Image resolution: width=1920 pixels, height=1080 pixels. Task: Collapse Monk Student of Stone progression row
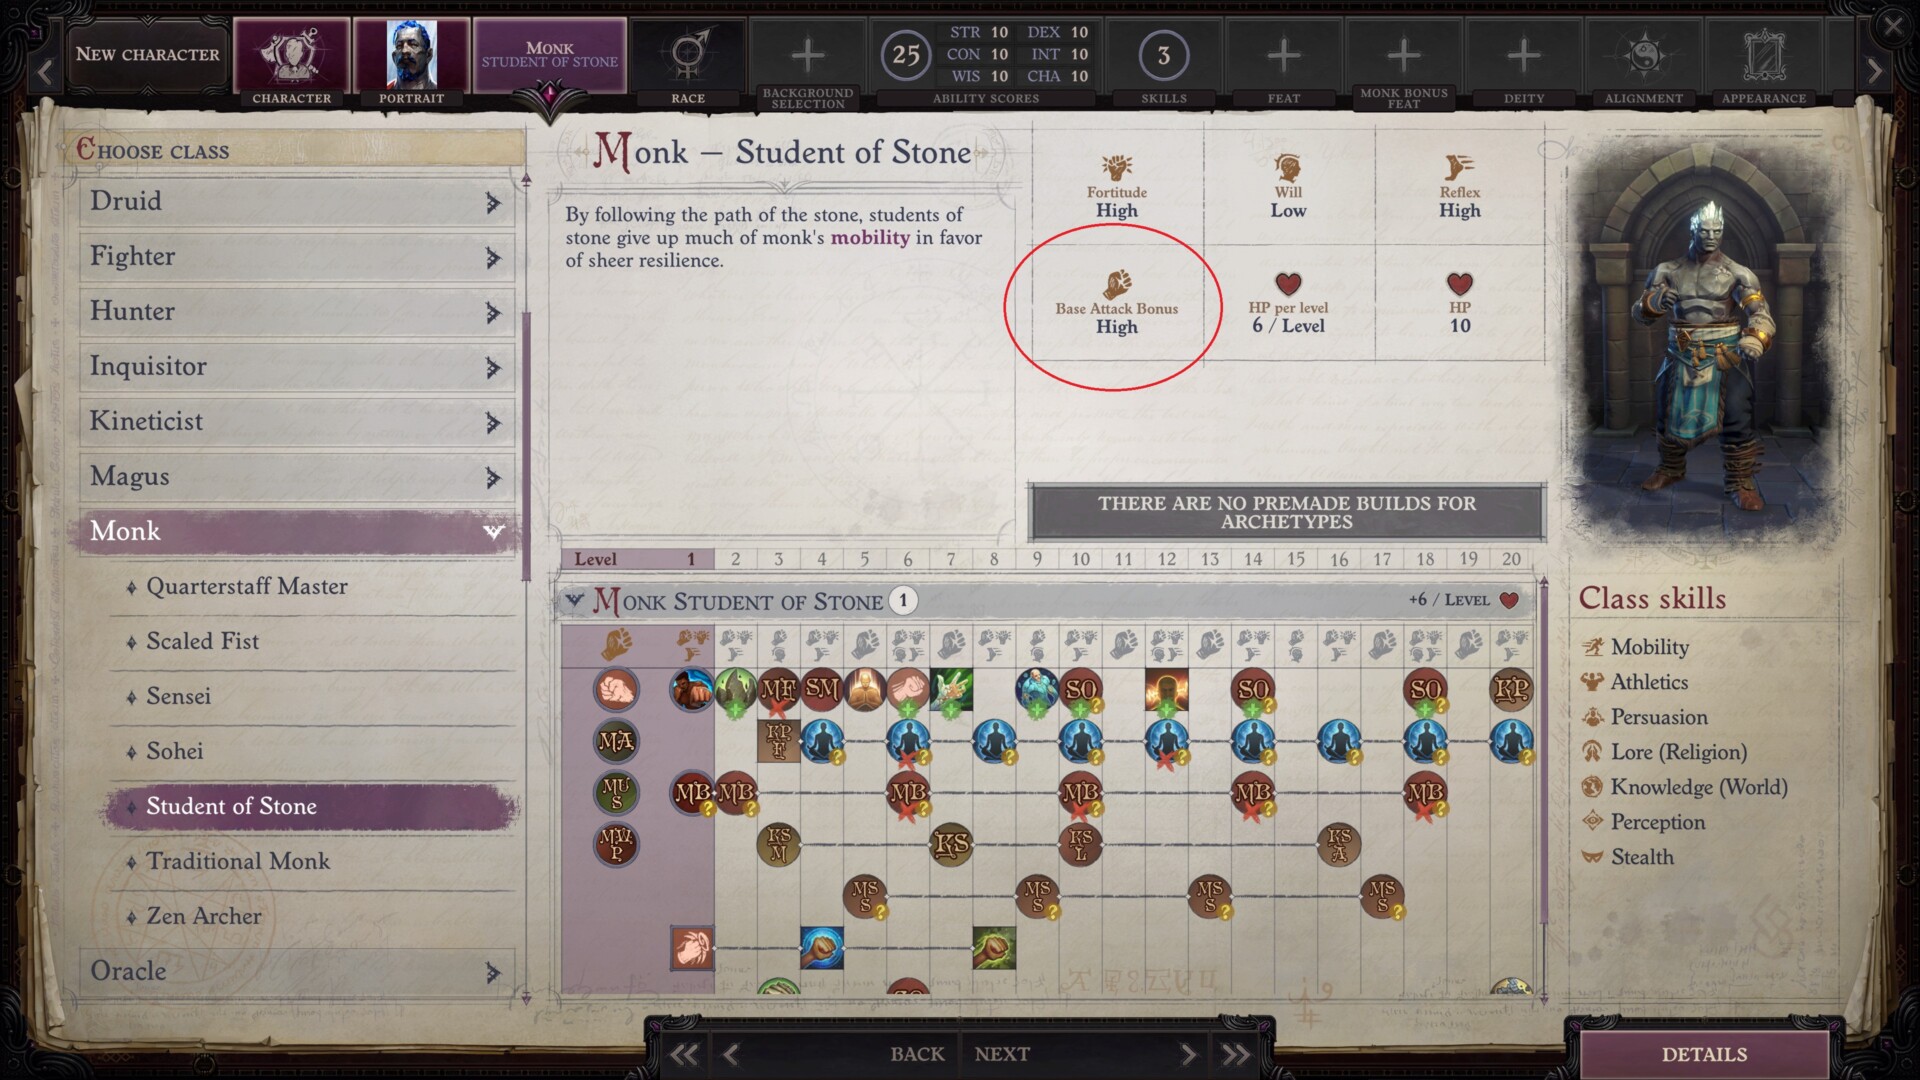(x=575, y=600)
